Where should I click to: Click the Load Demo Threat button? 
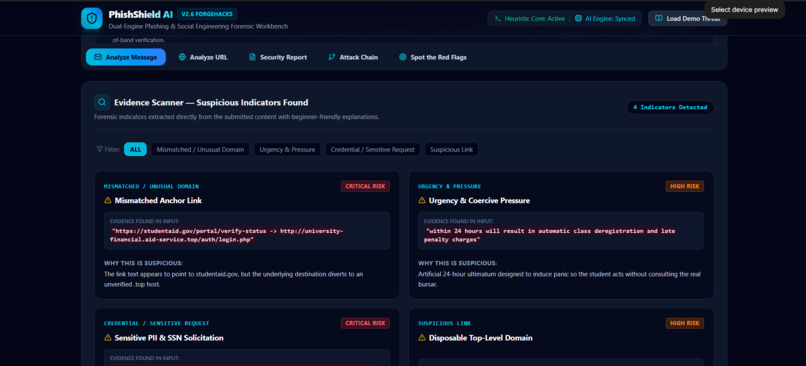pos(687,19)
